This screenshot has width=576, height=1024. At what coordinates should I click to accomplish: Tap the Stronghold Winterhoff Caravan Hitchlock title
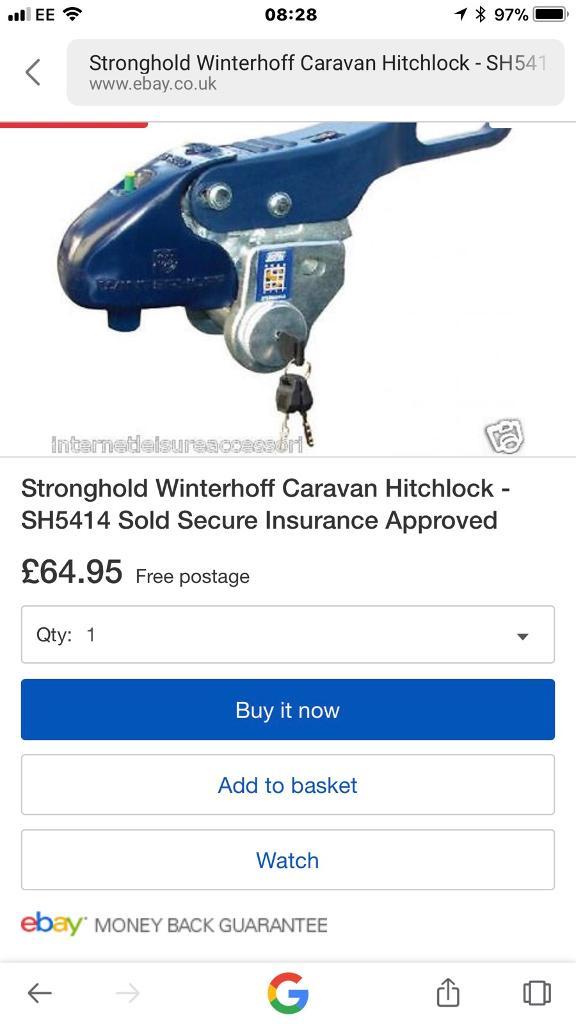266,504
